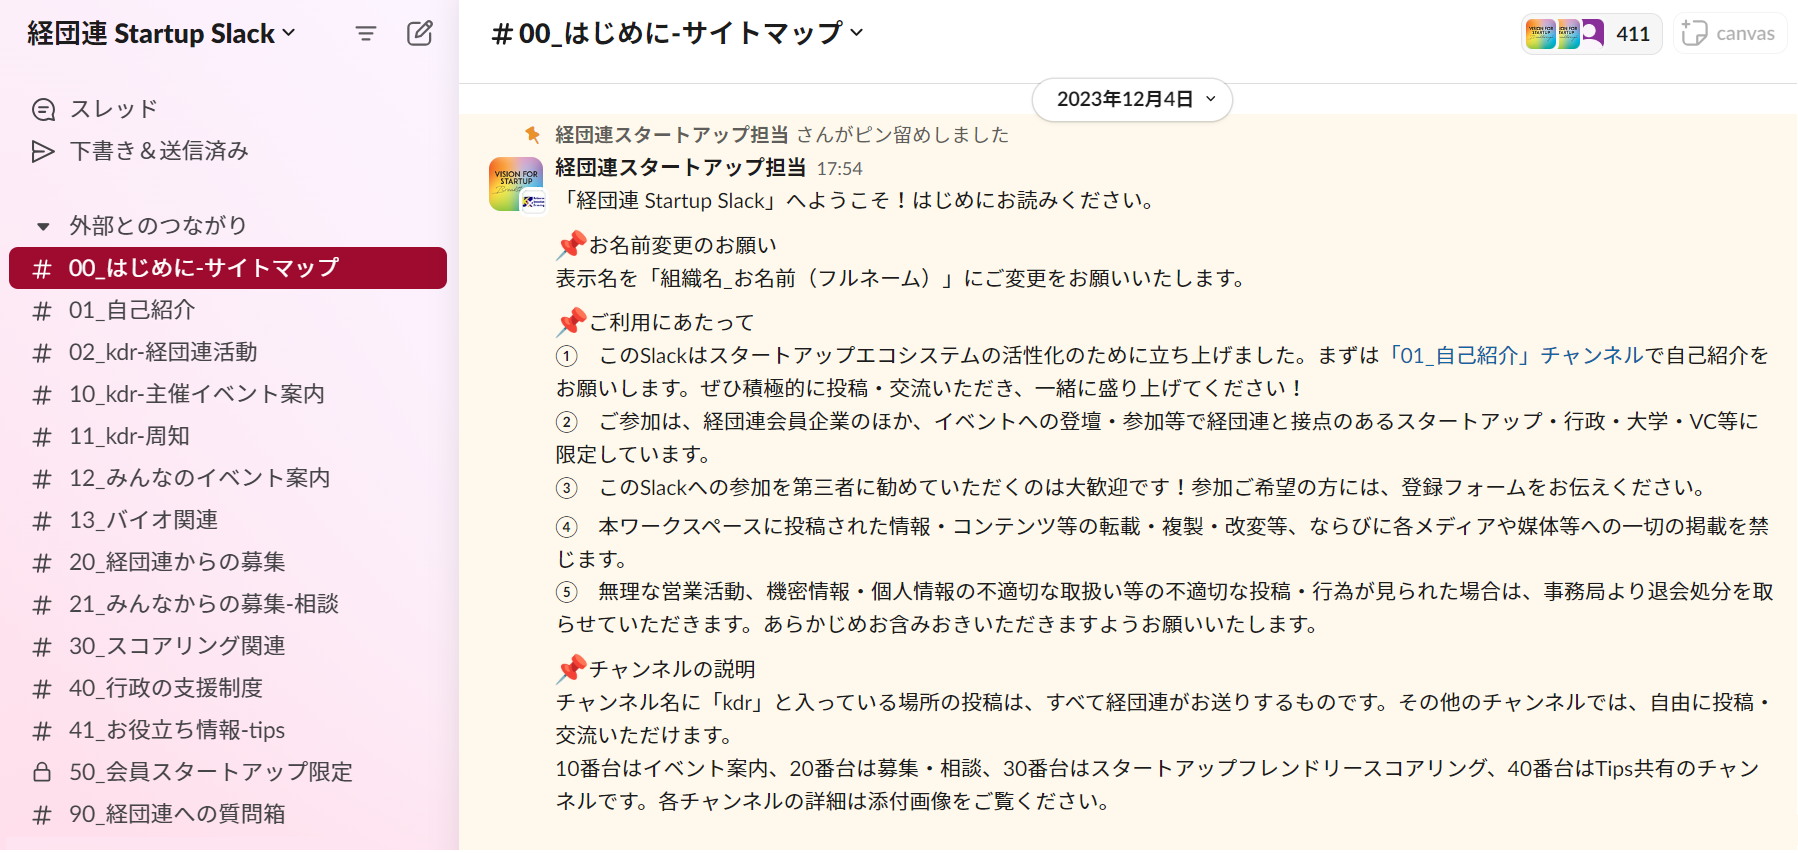View channel members via avatar stack 411

(1591, 34)
